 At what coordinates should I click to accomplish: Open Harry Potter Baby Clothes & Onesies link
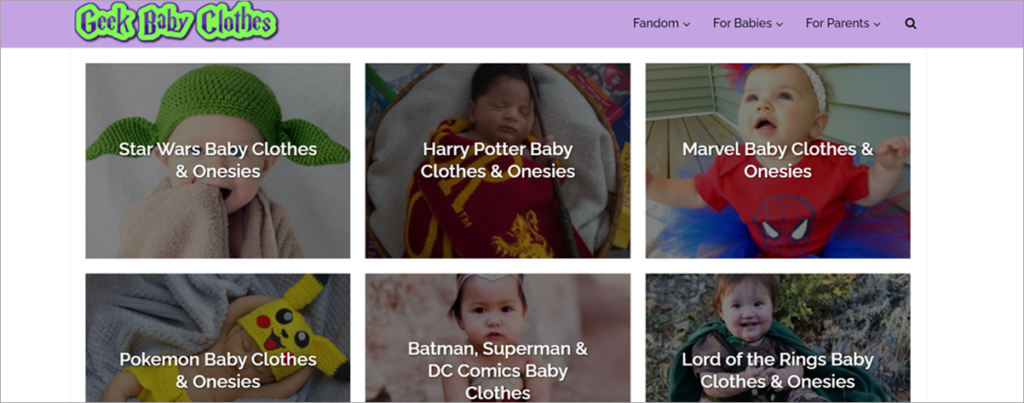tap(497, 160)
